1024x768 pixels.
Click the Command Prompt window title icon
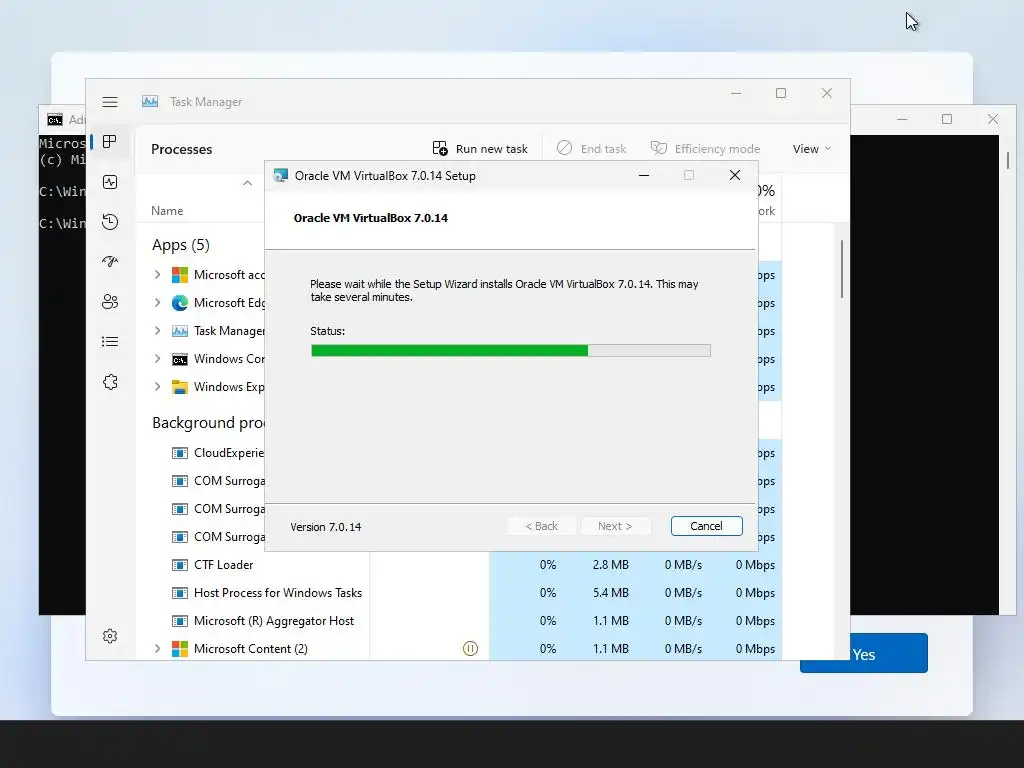click(55, 120)
